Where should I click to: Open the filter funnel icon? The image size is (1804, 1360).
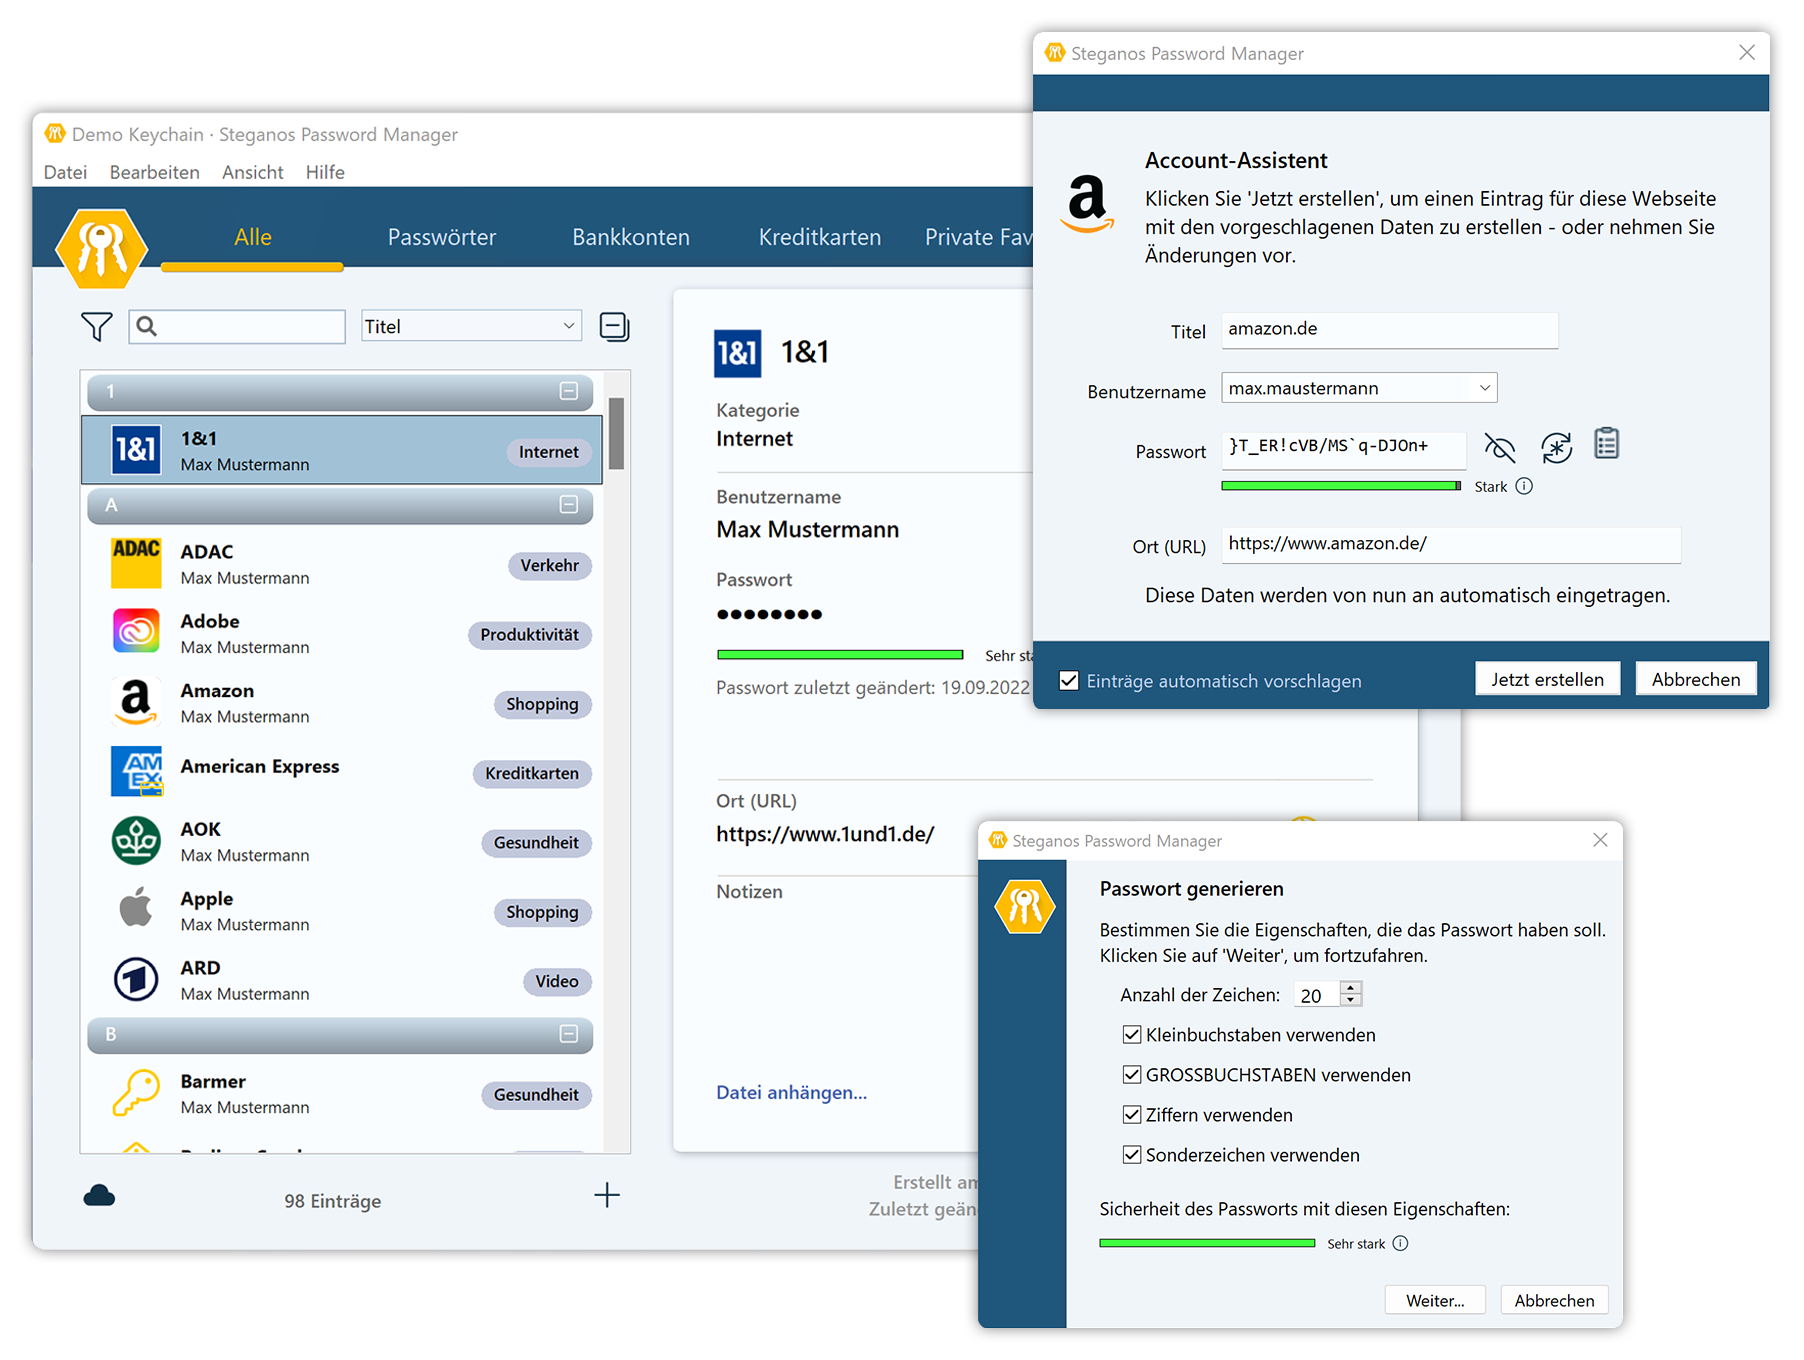tap(96, 326)
